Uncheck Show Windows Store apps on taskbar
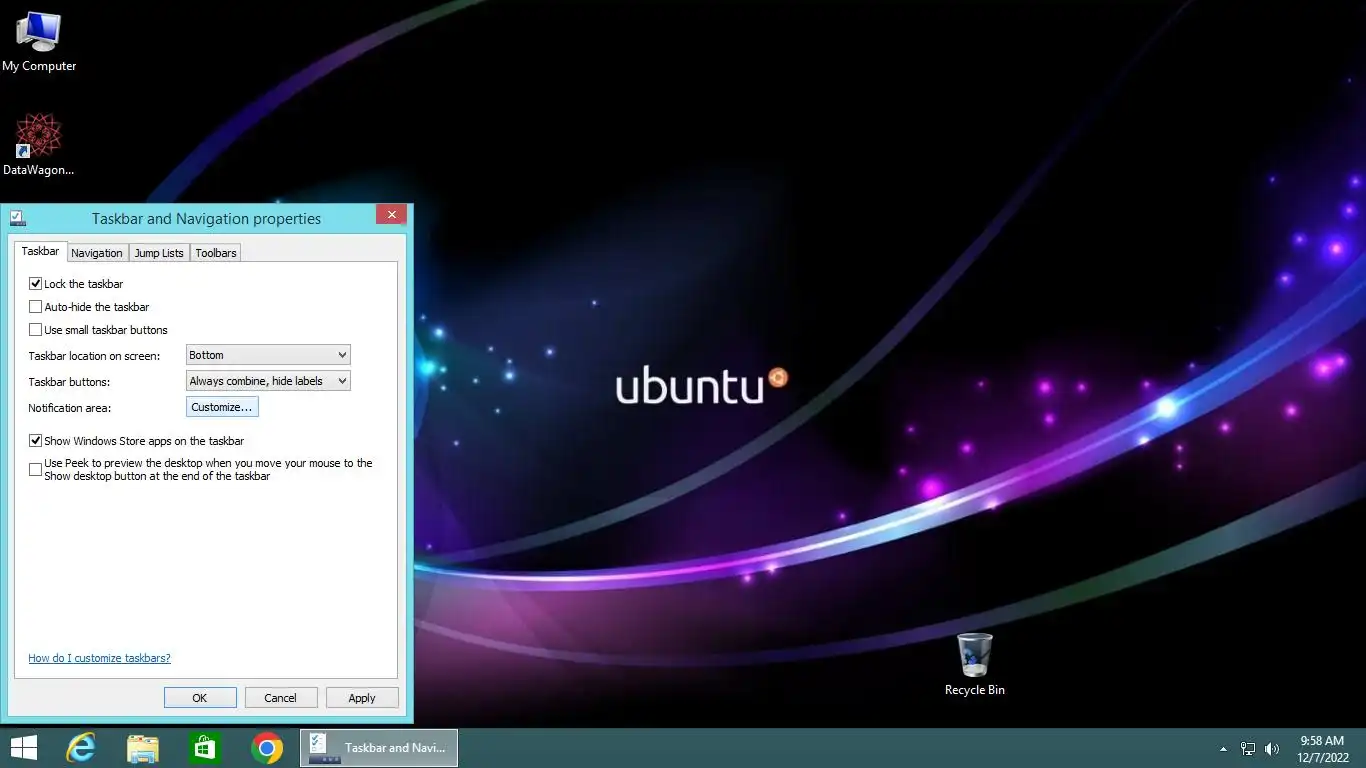The image size is (1366, 768). coord(36,441)
